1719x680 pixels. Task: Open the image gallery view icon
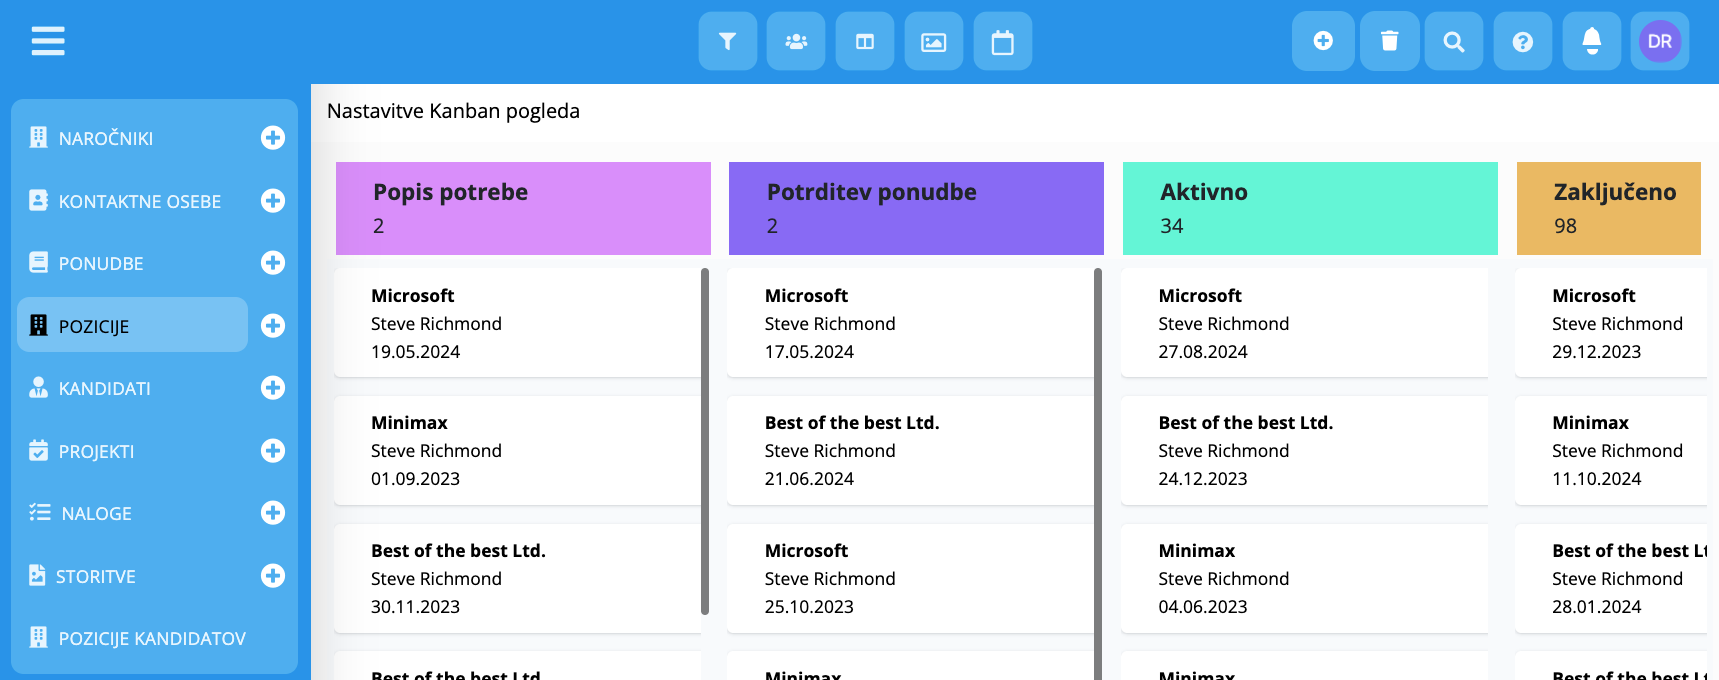click(933, 41)
